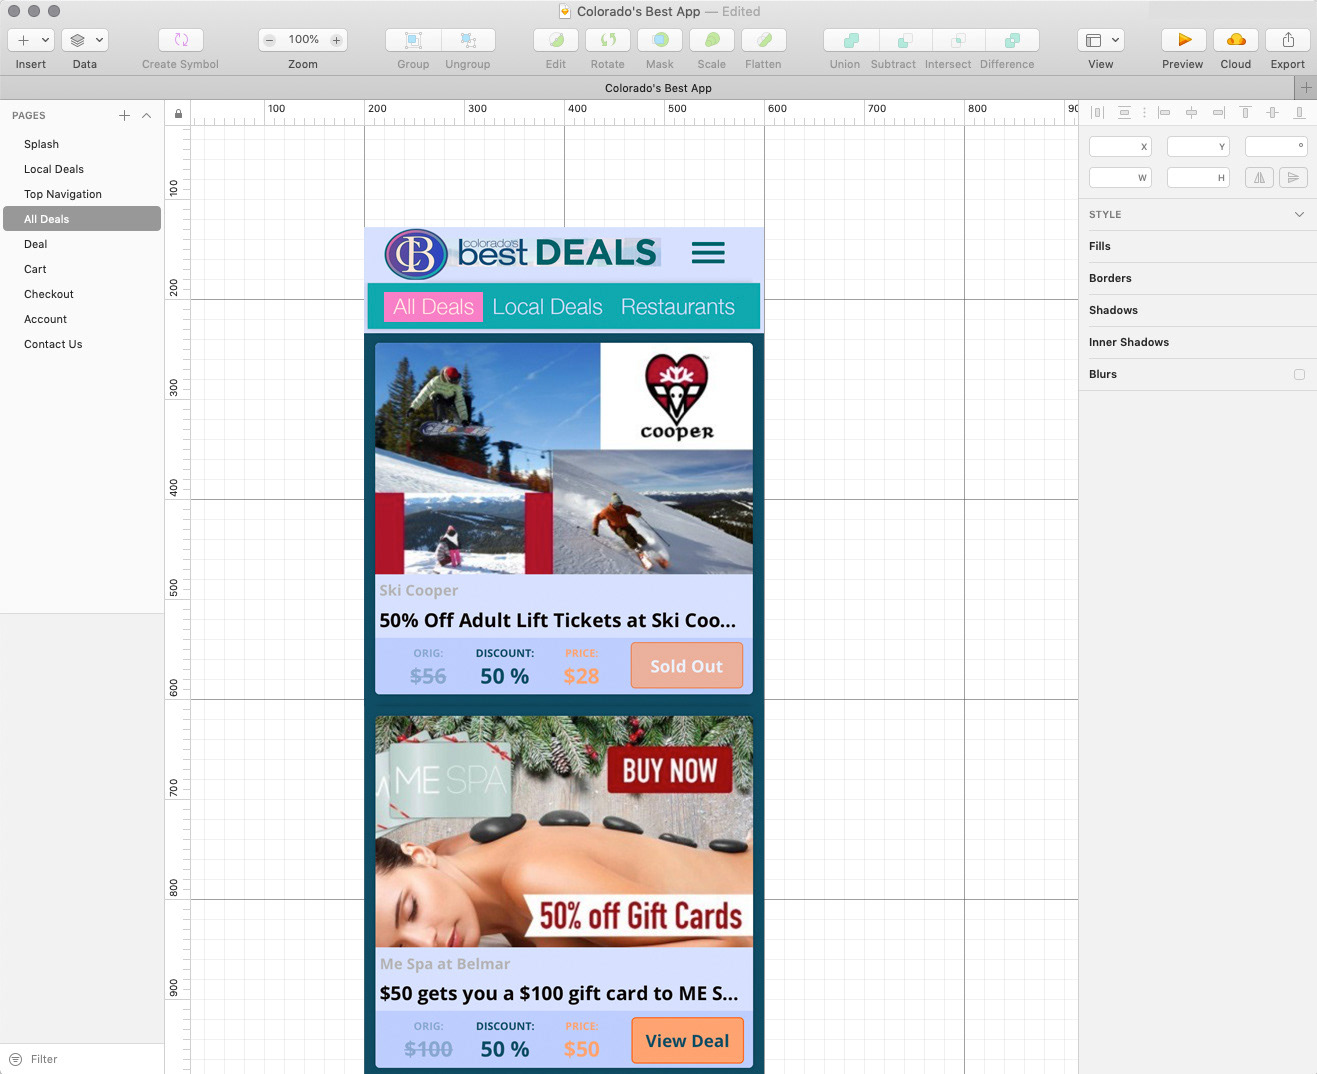Click the Insert plus icon in toolbar
The width and height of the screenshot is (1317, 1074).
(23, 40)
